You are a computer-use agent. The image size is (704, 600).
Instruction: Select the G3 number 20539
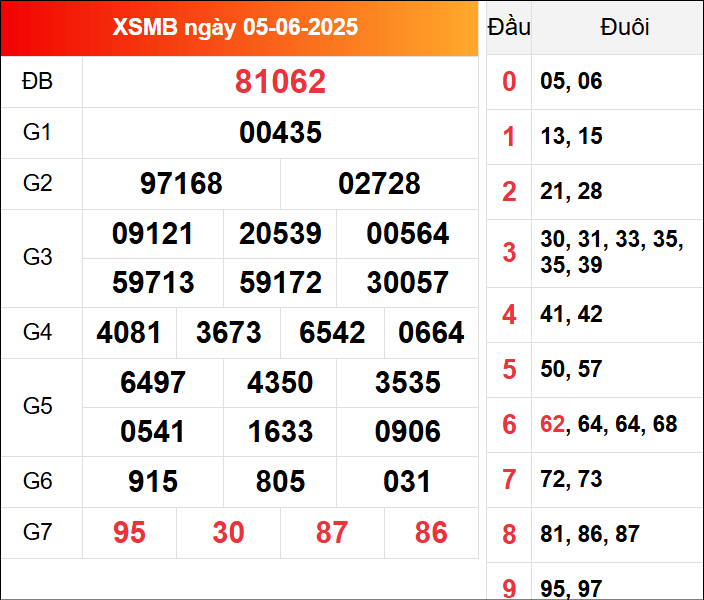click(280, 234)
